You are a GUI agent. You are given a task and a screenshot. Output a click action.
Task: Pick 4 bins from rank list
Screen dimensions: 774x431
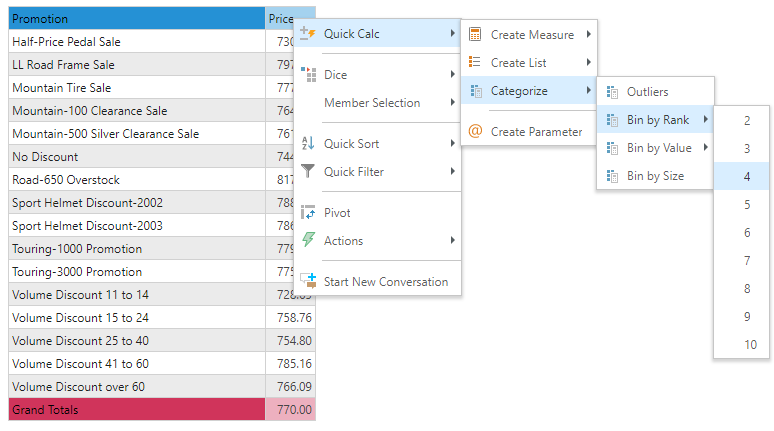747,176
